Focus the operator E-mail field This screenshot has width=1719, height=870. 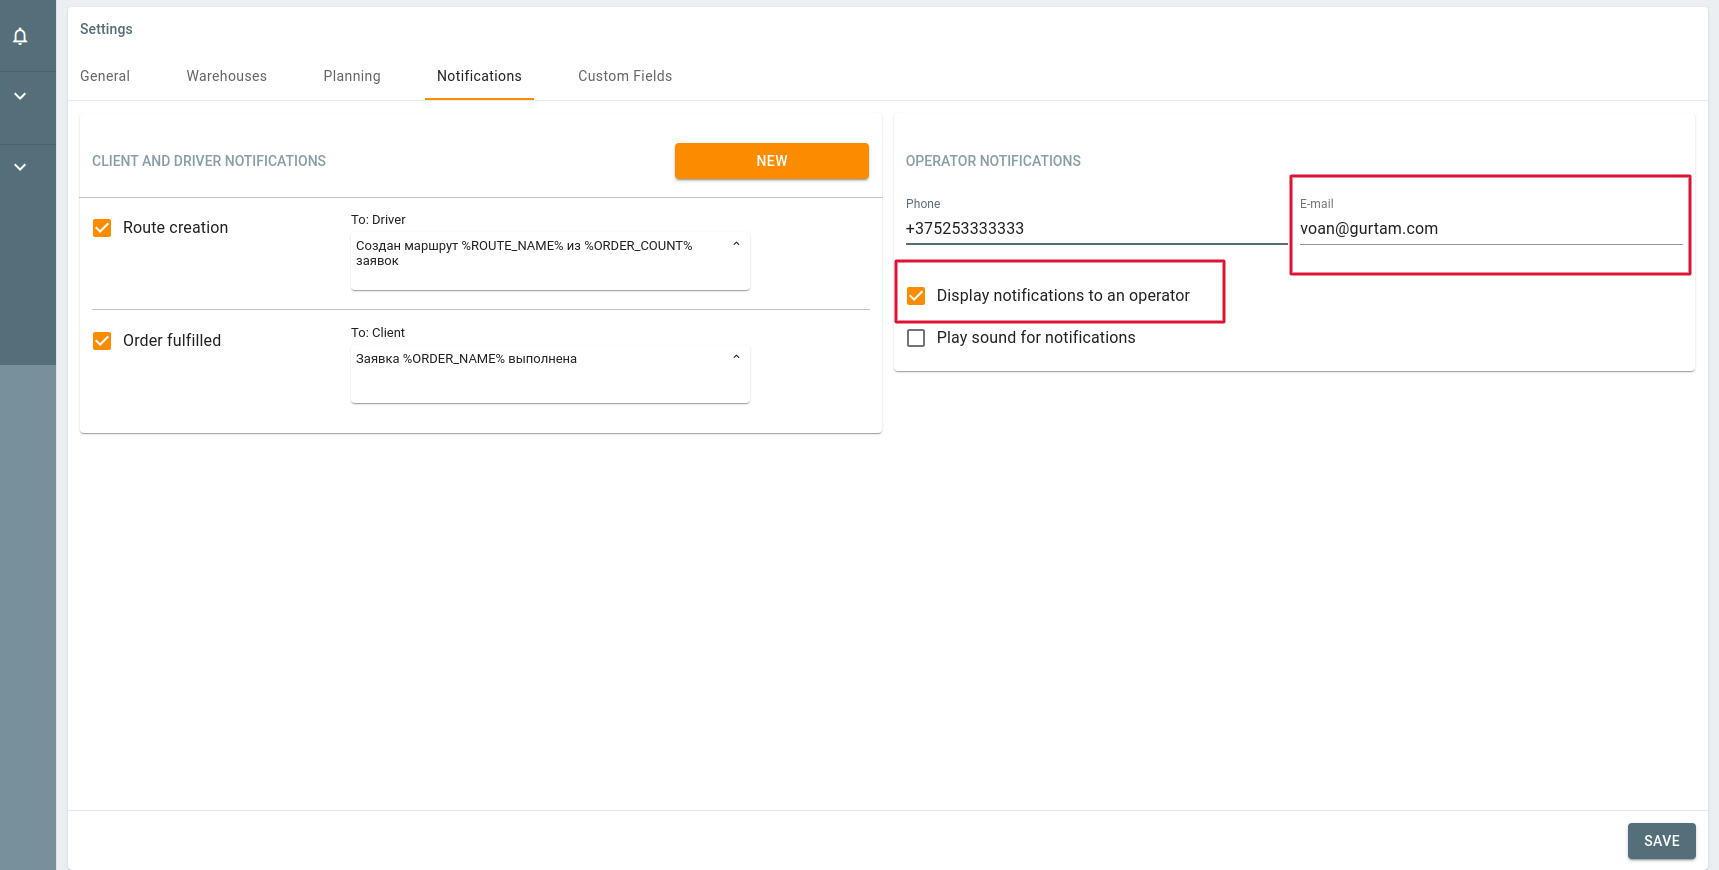click(1490, 229)
